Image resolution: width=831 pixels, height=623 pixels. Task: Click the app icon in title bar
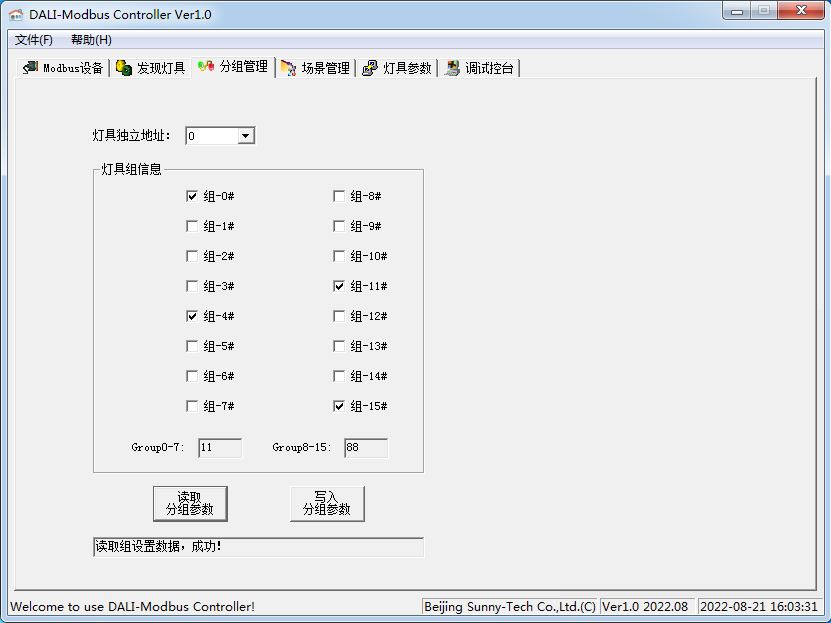(x=16, y=14)
